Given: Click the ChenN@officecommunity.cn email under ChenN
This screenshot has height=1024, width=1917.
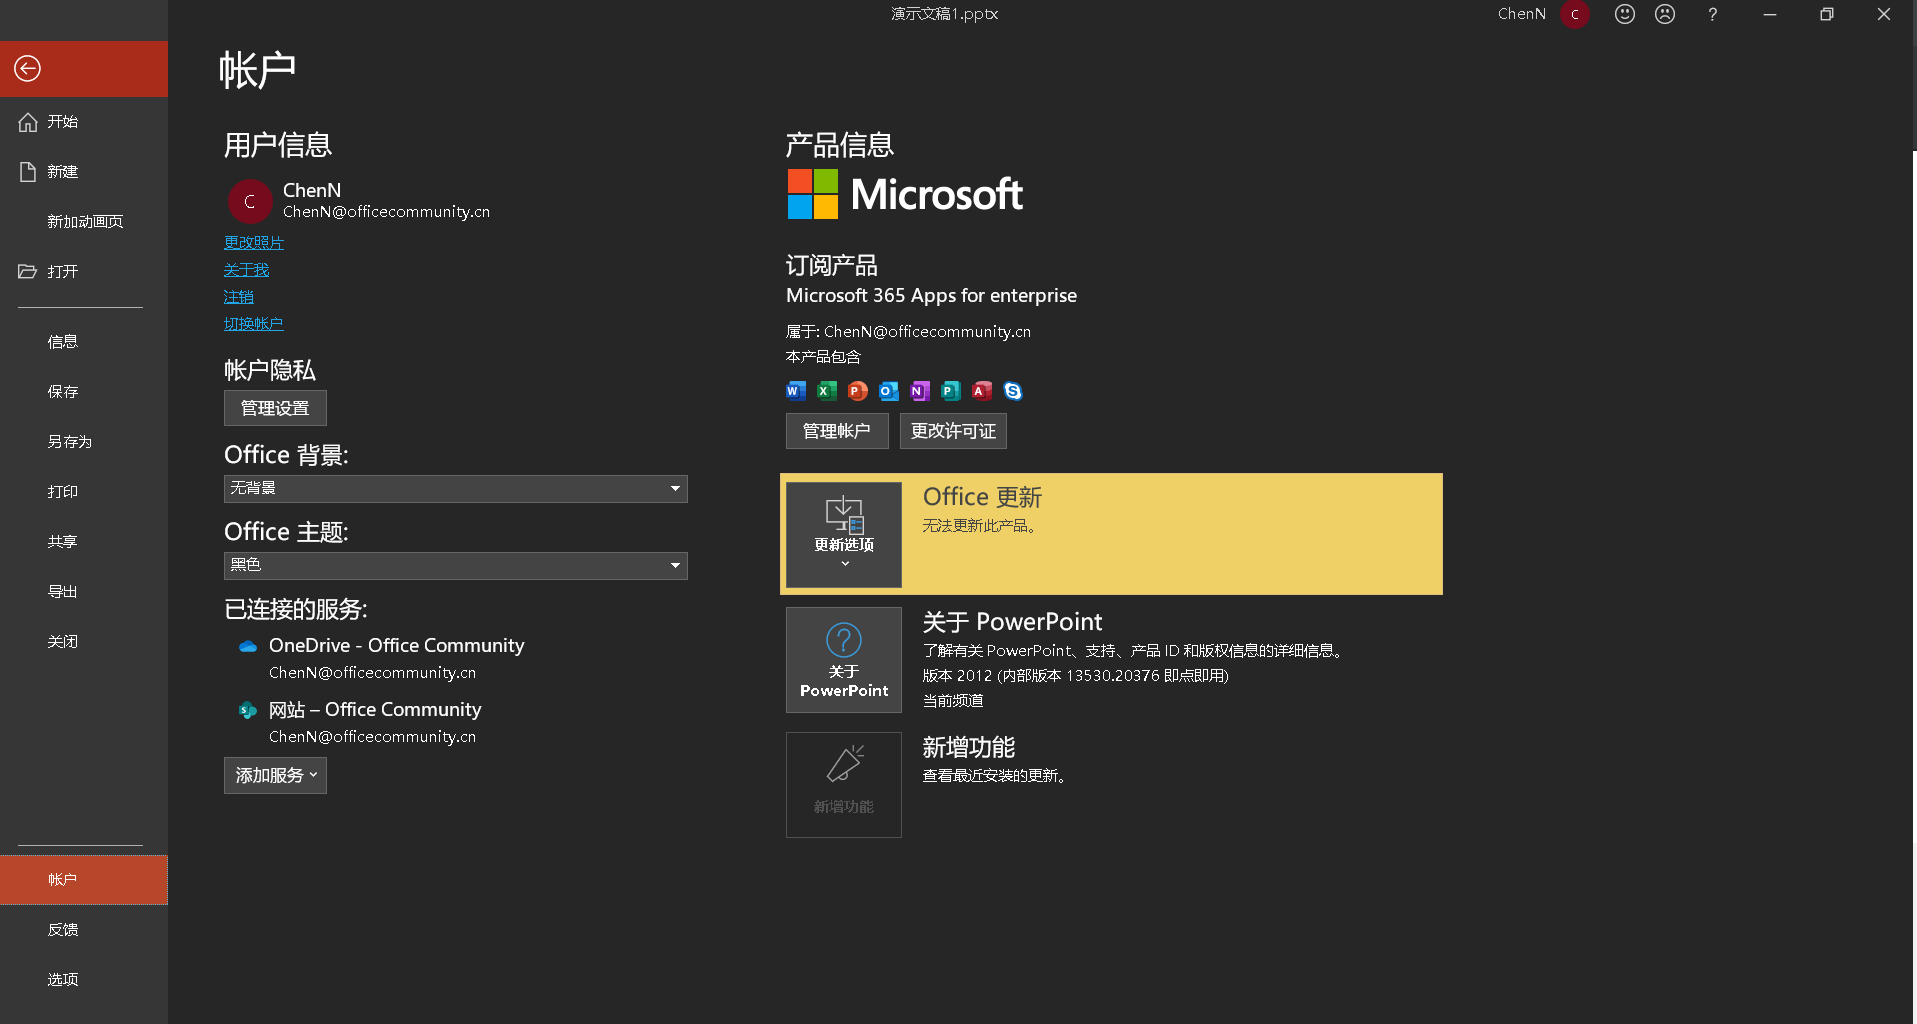Looking at the screenshot, I should [x=386, y=212].
